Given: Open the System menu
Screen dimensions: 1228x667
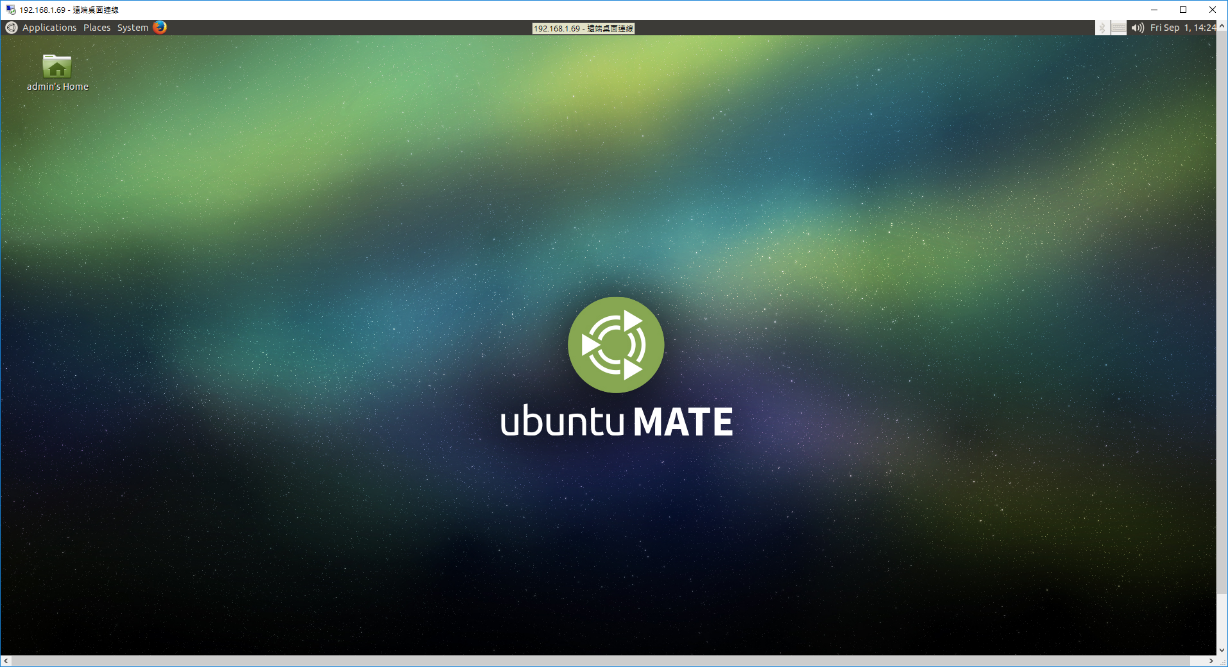Looking at the screenshot, I should click(x=132, y=28).
